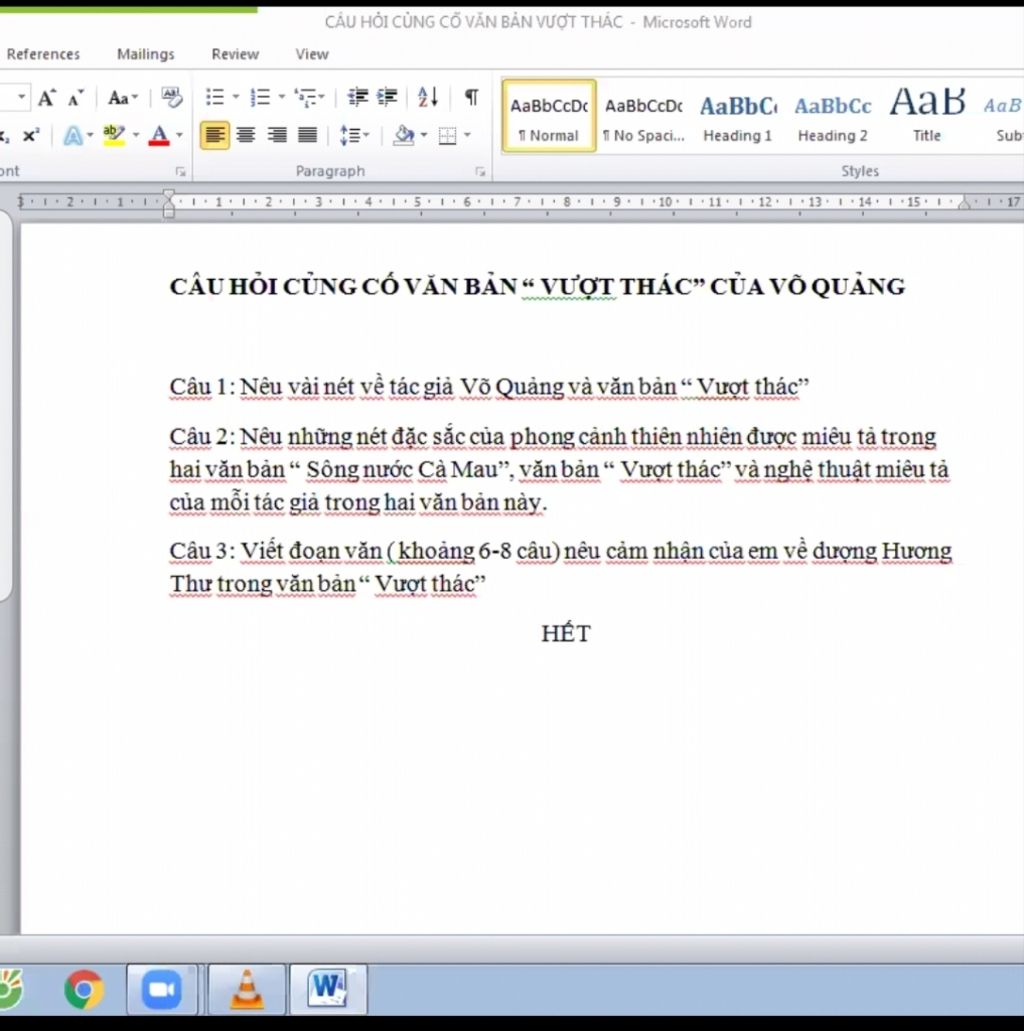Open Line and Paragraph Spacing menu
The height and width of the screenshot is (1031, 1024).
point(354,135)
